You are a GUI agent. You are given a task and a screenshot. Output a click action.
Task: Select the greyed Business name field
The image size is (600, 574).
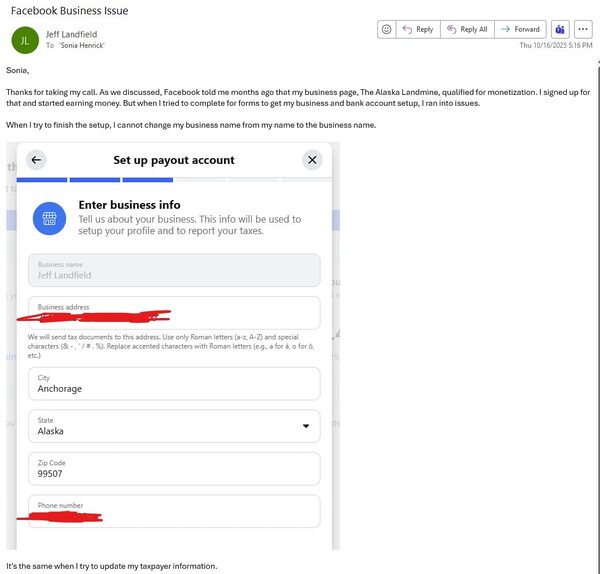click(174, 270)
